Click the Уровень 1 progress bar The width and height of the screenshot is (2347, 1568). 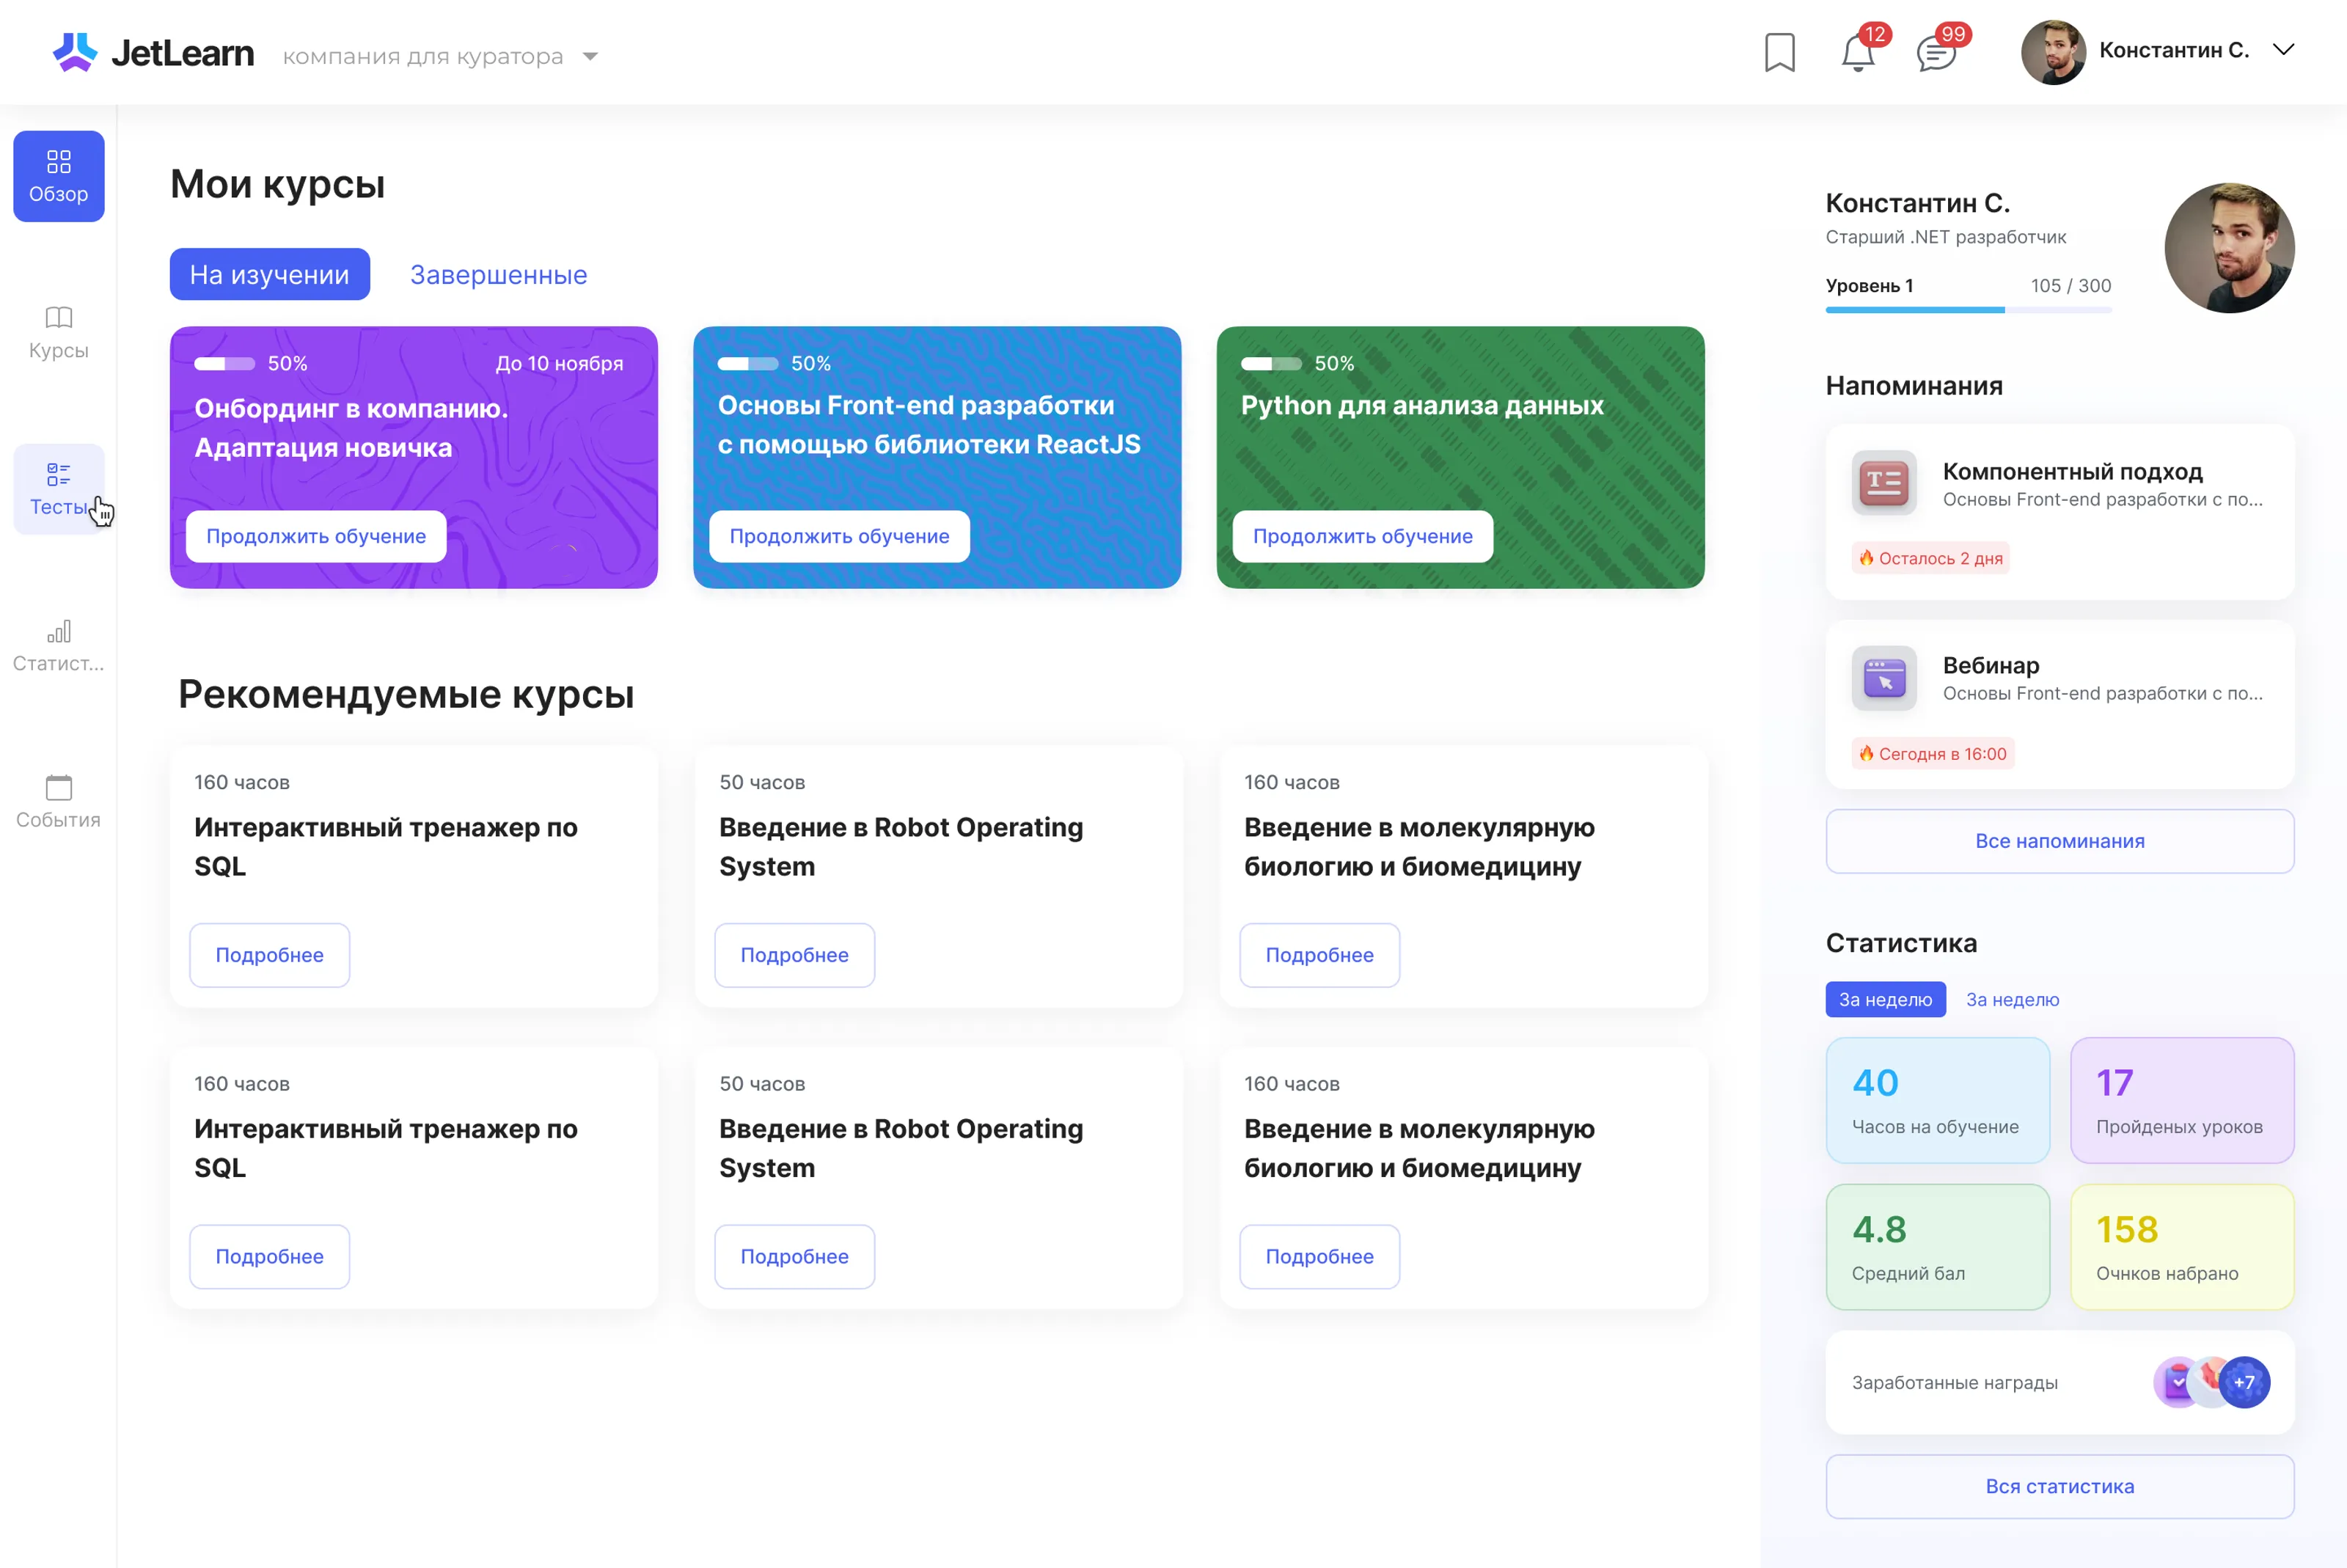point(1967,310)
